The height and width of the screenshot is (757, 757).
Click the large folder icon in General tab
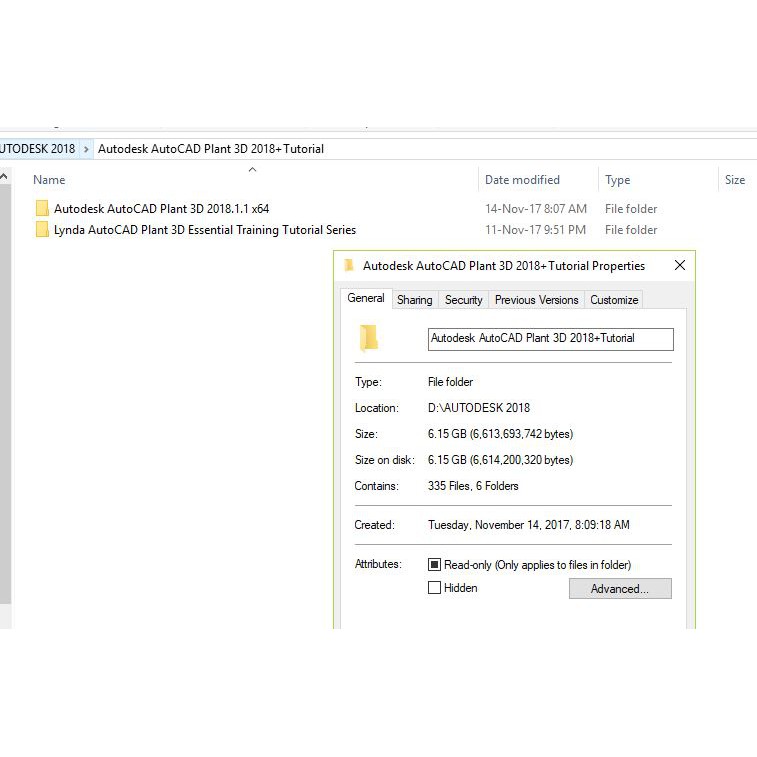pyautogui.click(x=369, y=338)
